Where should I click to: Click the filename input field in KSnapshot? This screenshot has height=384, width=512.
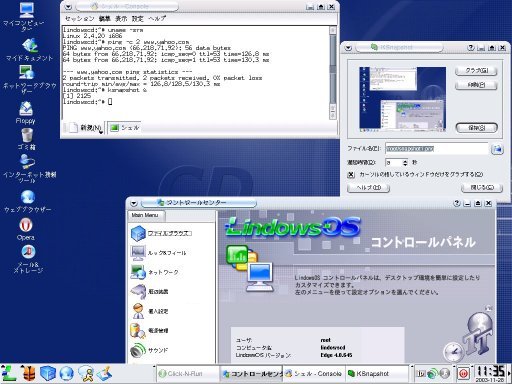click(x=437, y=149)
